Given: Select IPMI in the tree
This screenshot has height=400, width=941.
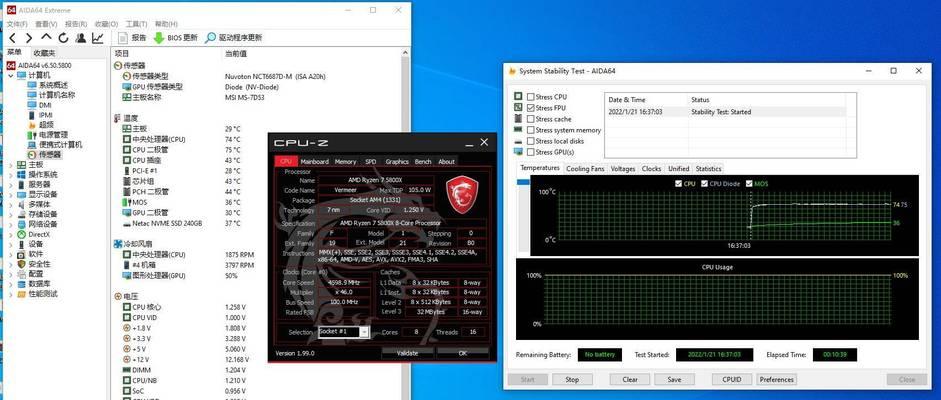Looking at the screenshot, I should point(41,115).
